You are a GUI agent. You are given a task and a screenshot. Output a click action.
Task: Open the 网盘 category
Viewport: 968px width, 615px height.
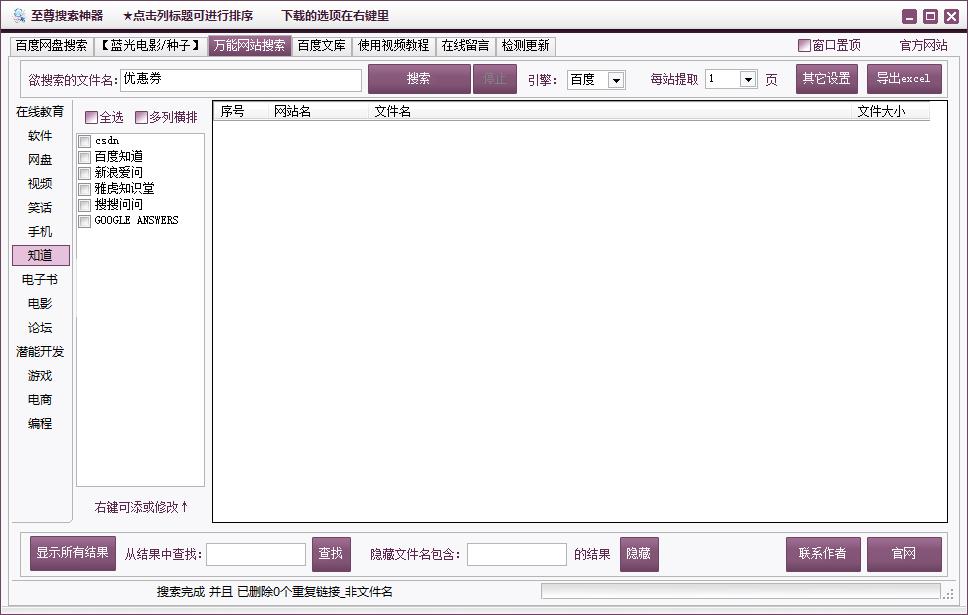40,159
